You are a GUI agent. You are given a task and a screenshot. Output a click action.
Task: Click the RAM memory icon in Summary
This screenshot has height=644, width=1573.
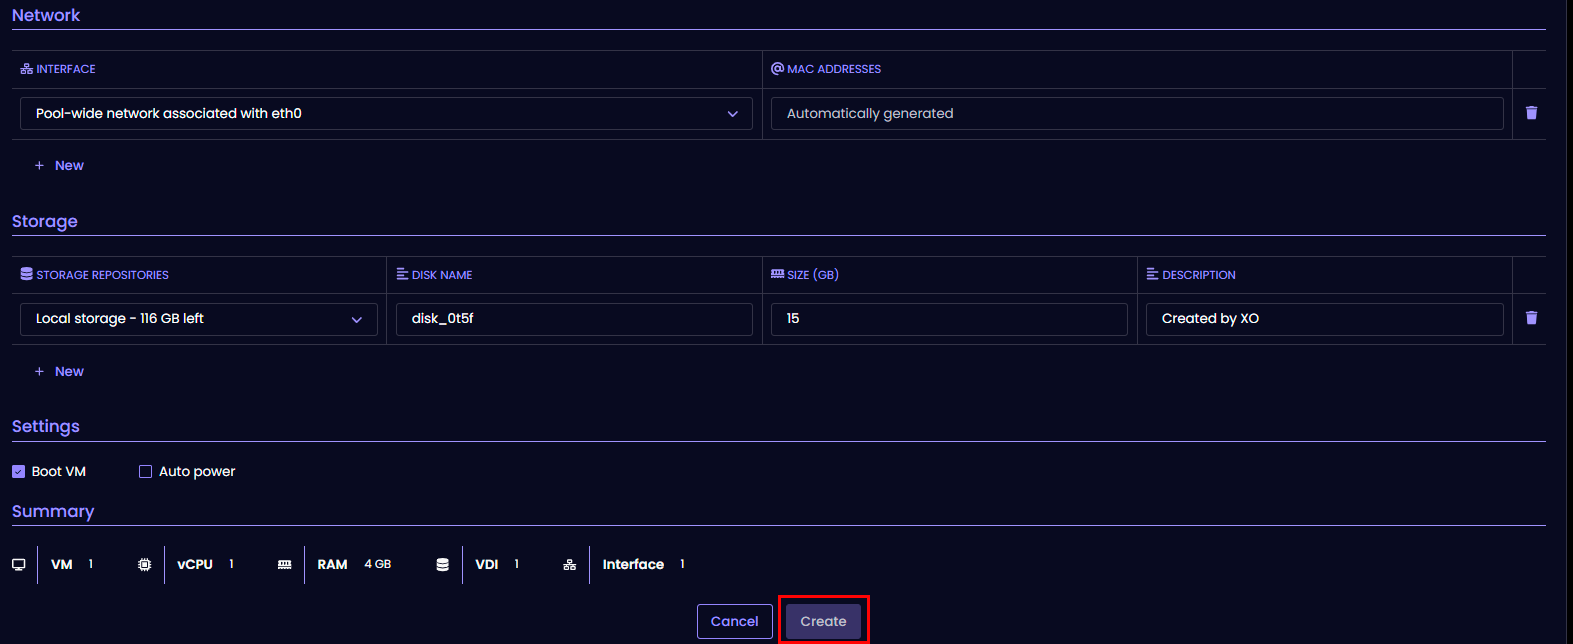[x=285, y=565]
